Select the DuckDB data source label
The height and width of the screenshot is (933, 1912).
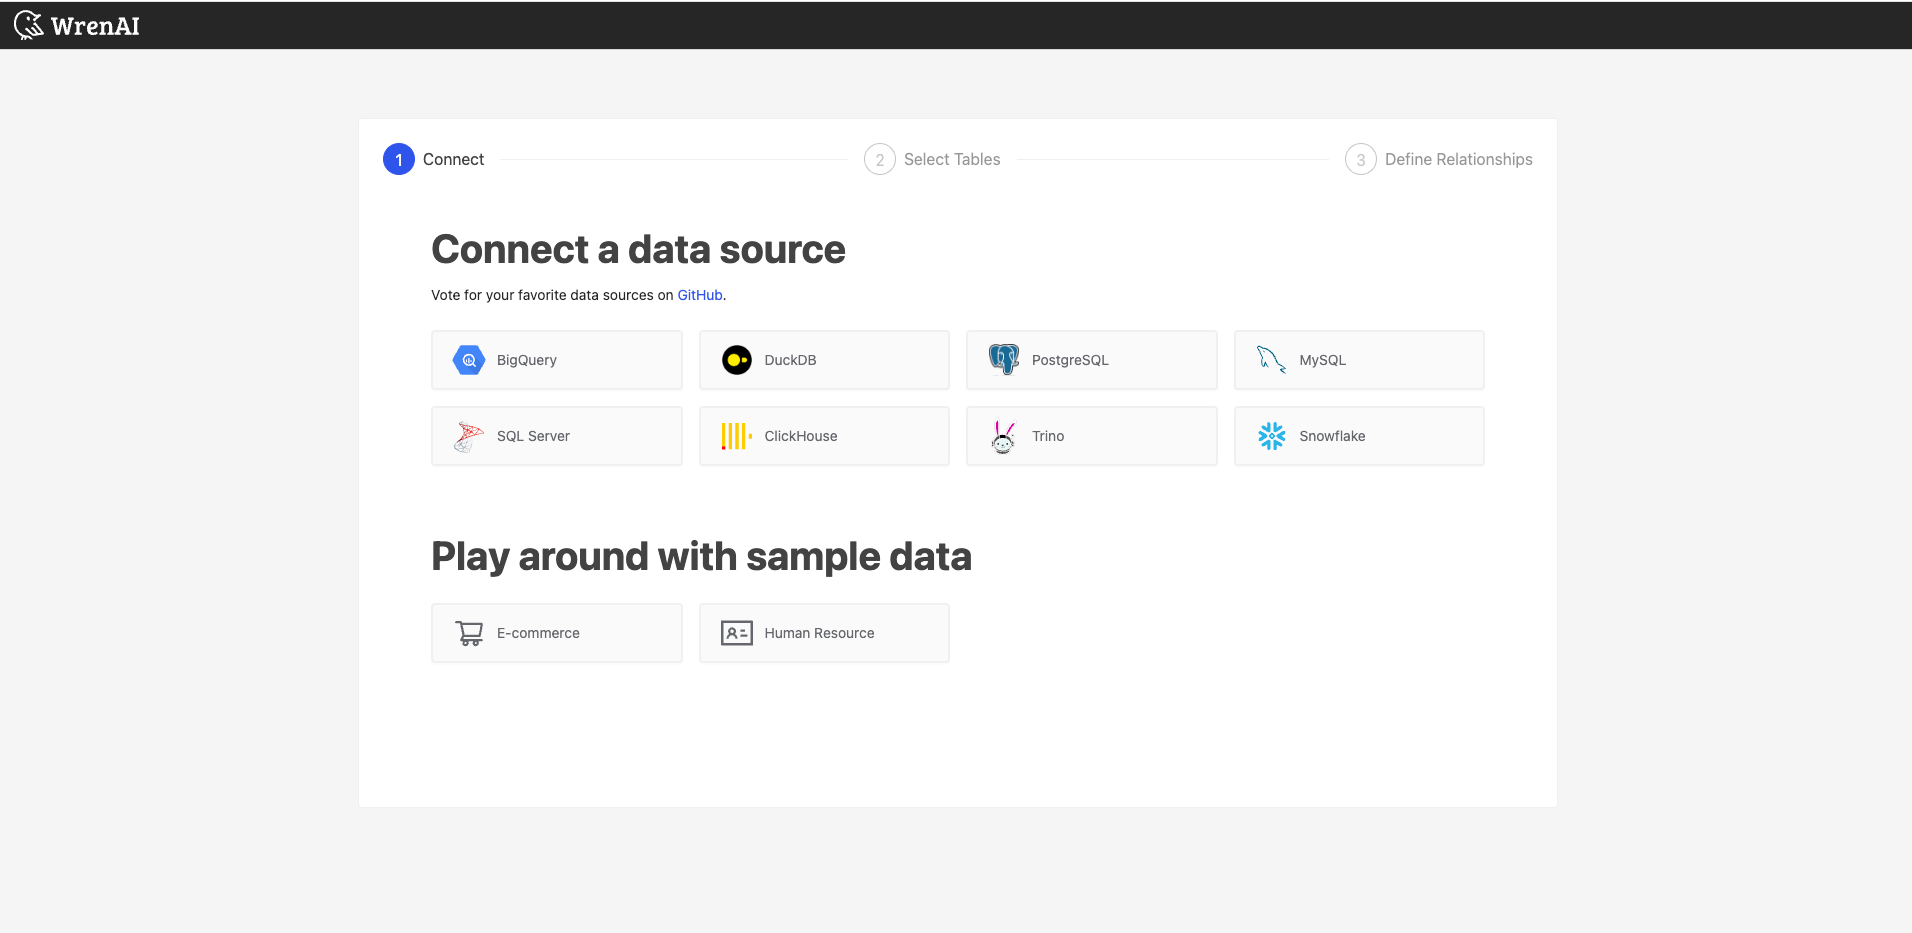pyautogui.click(x=790, y=360)
